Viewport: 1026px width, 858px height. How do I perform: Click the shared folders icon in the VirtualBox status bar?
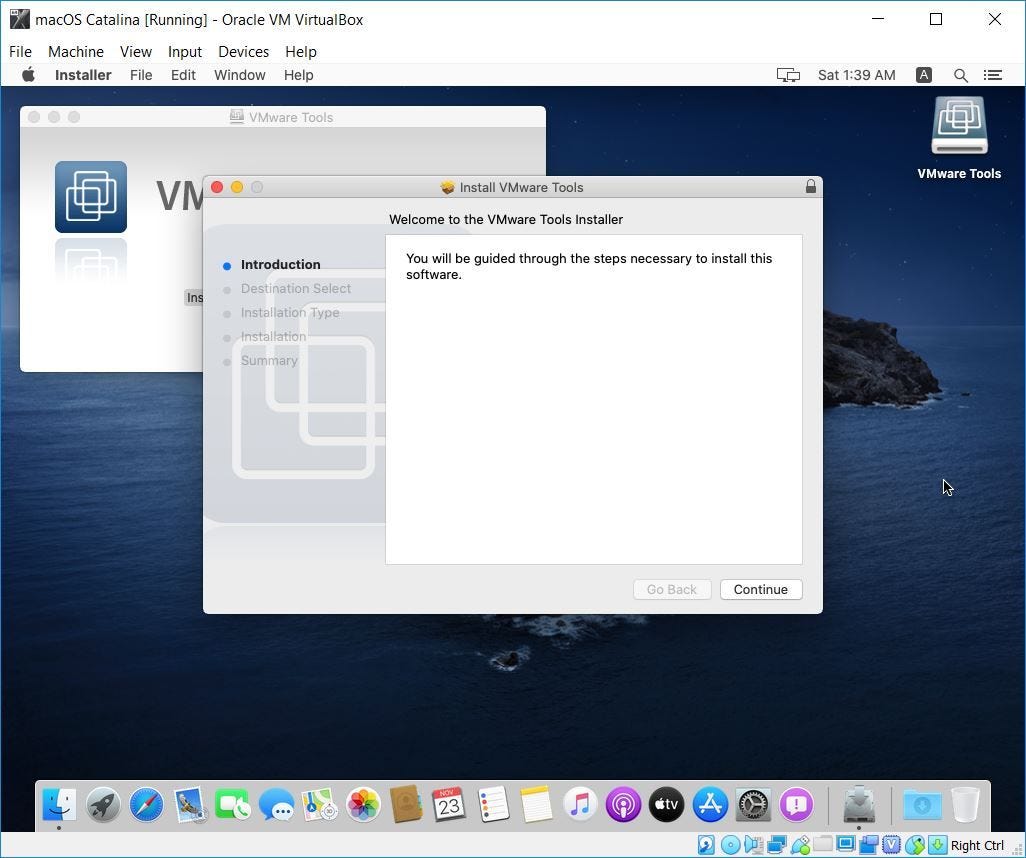(823, 844)
